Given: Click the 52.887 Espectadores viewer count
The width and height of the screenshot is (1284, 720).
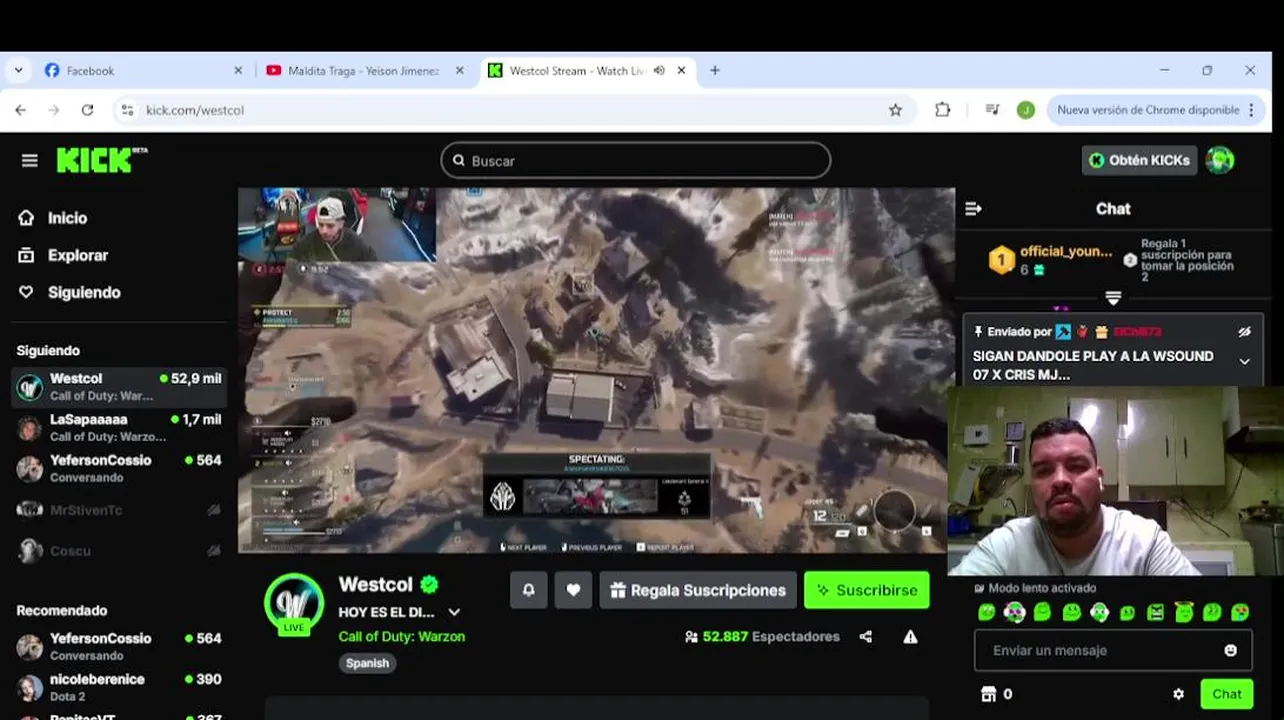Looking at the screenshot, I should 762,636.
